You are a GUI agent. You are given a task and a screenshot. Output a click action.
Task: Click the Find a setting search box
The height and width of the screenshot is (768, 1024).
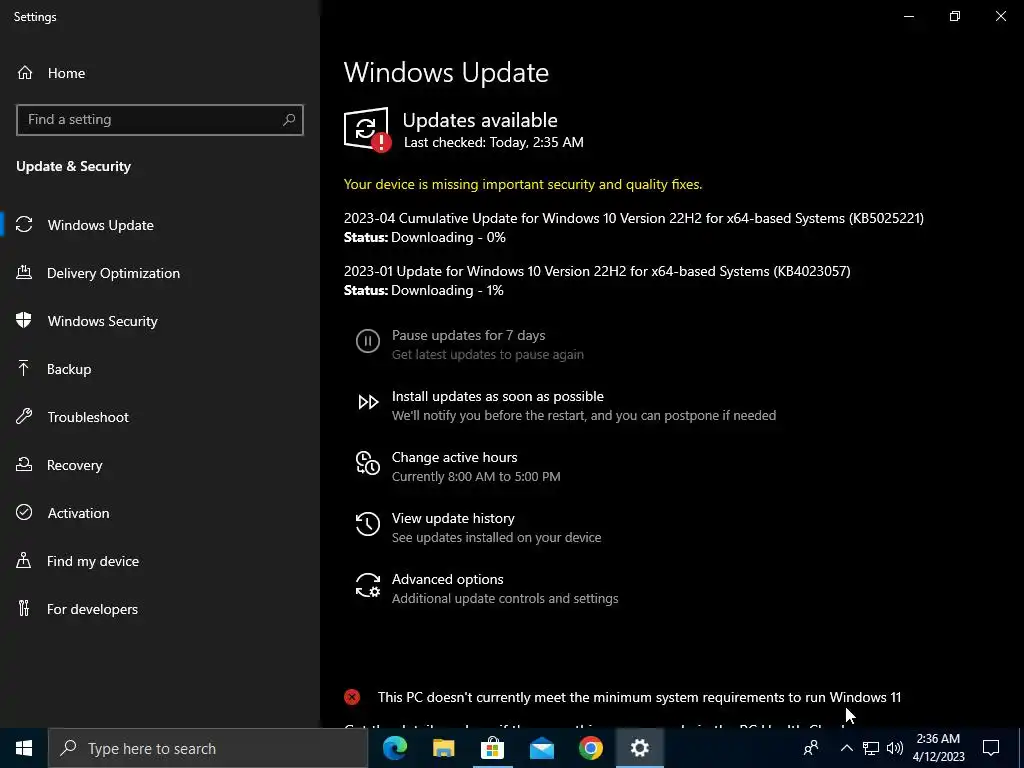point(160,120)
